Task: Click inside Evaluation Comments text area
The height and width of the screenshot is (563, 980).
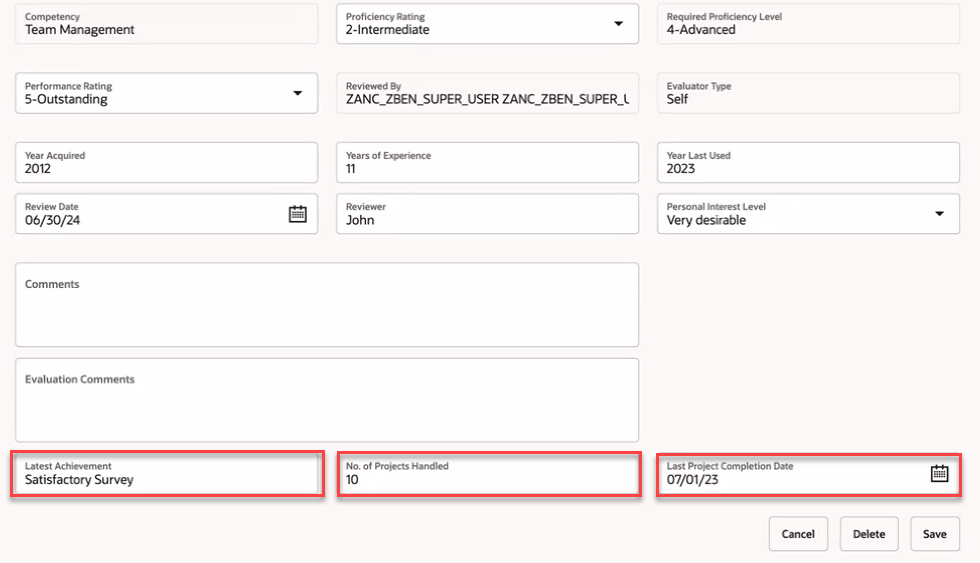Action: [327, 400]
